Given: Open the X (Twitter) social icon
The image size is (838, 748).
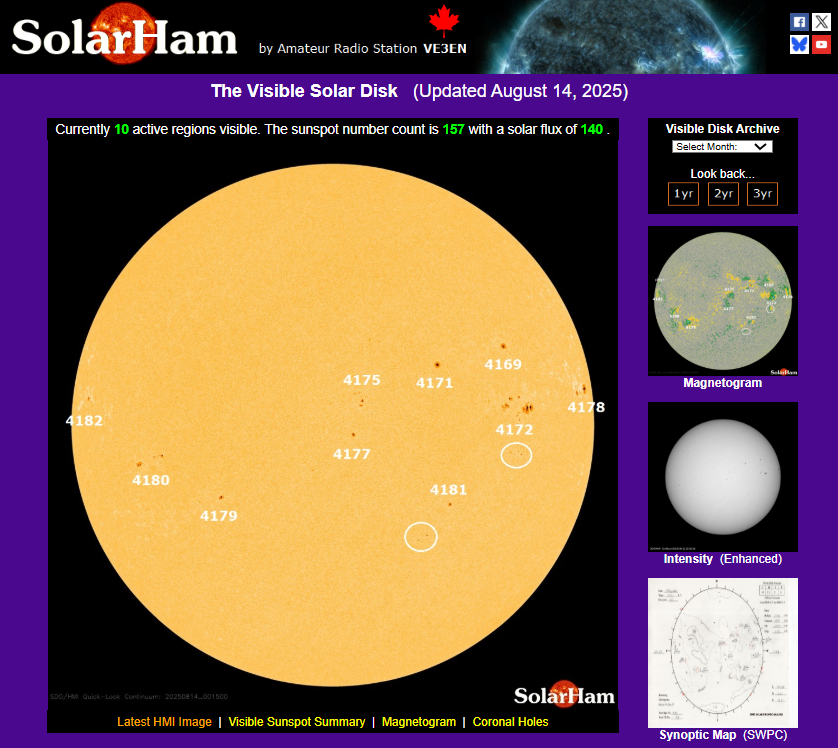Looking at the screenshot, I should coord(821,21).
